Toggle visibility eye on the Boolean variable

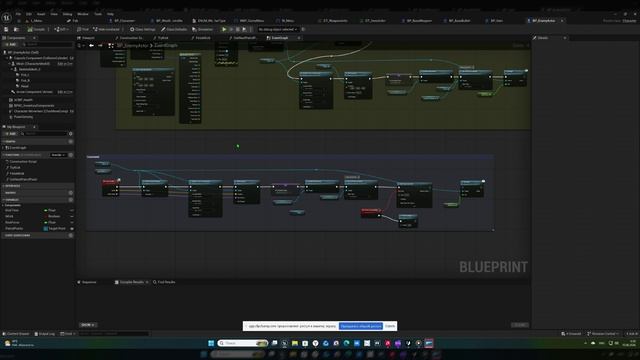click(72, 216)
